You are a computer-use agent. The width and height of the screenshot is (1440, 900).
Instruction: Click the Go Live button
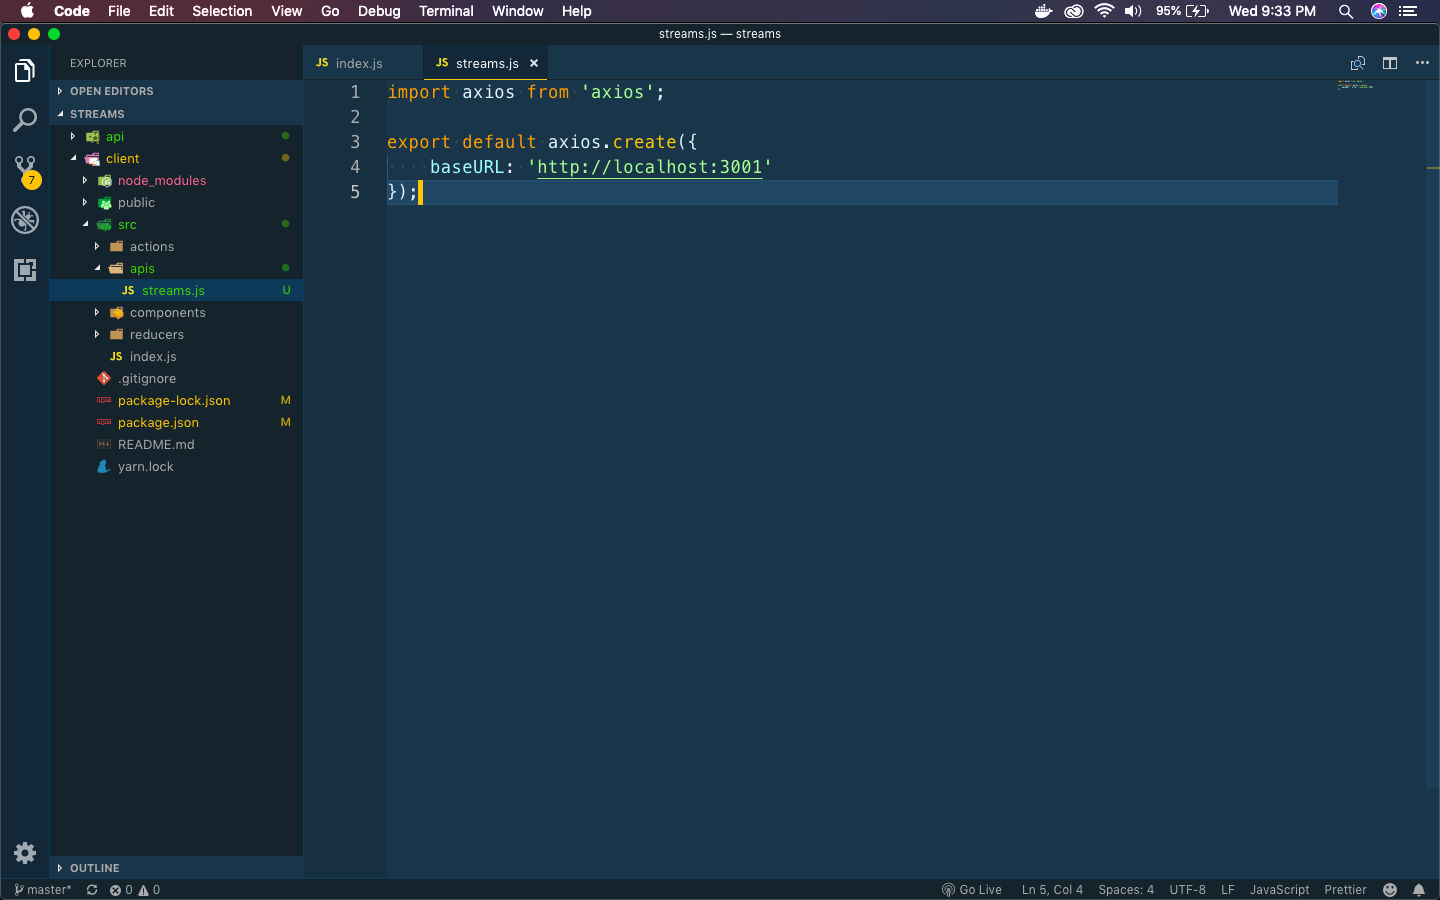click(x=972, y=890)
